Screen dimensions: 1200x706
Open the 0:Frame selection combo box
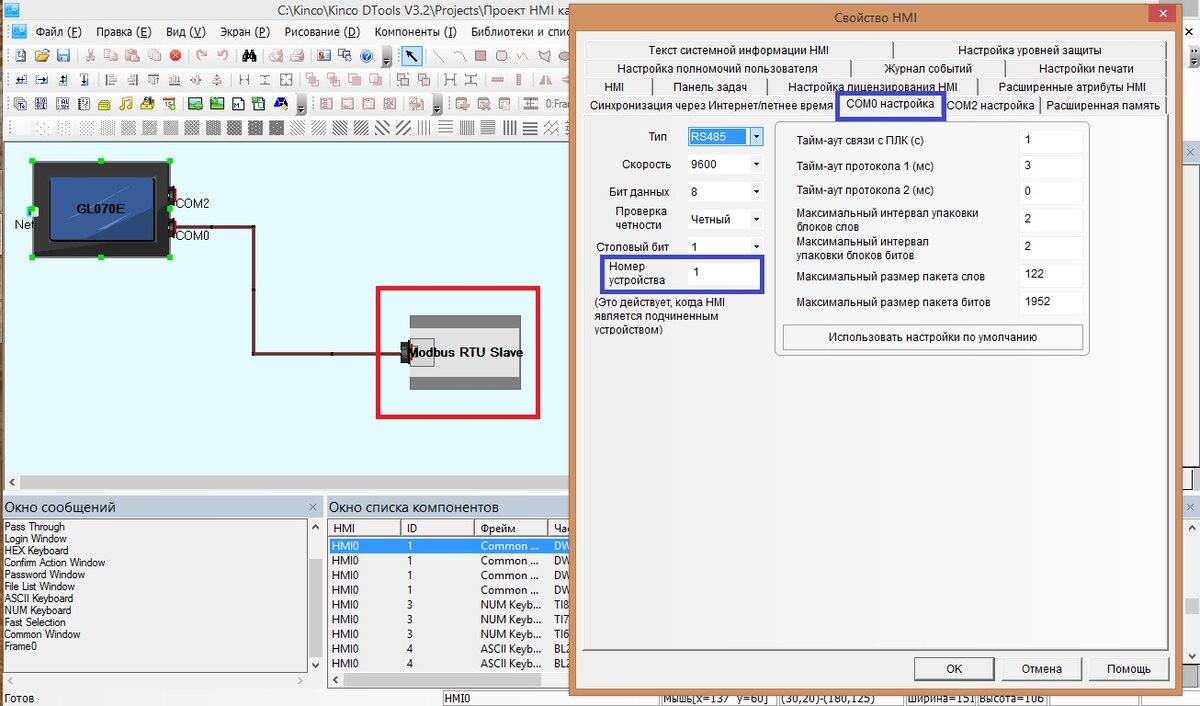click(x=558, y=103)
